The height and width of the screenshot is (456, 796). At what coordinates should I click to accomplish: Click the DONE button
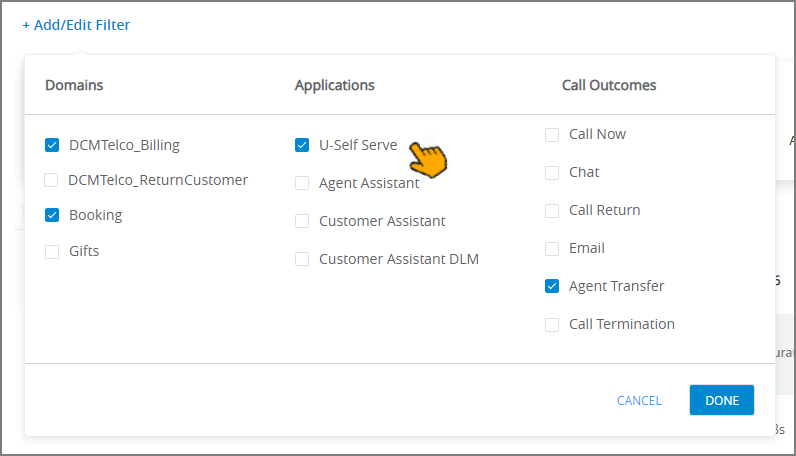721,400
